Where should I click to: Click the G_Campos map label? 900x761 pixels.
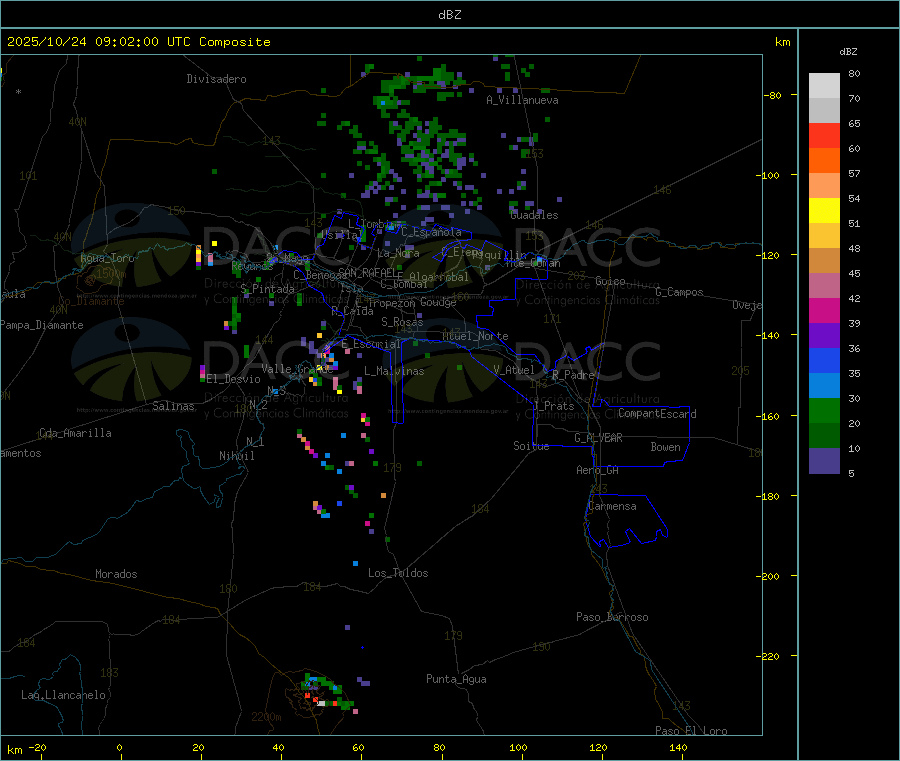(x=680, y=292)
